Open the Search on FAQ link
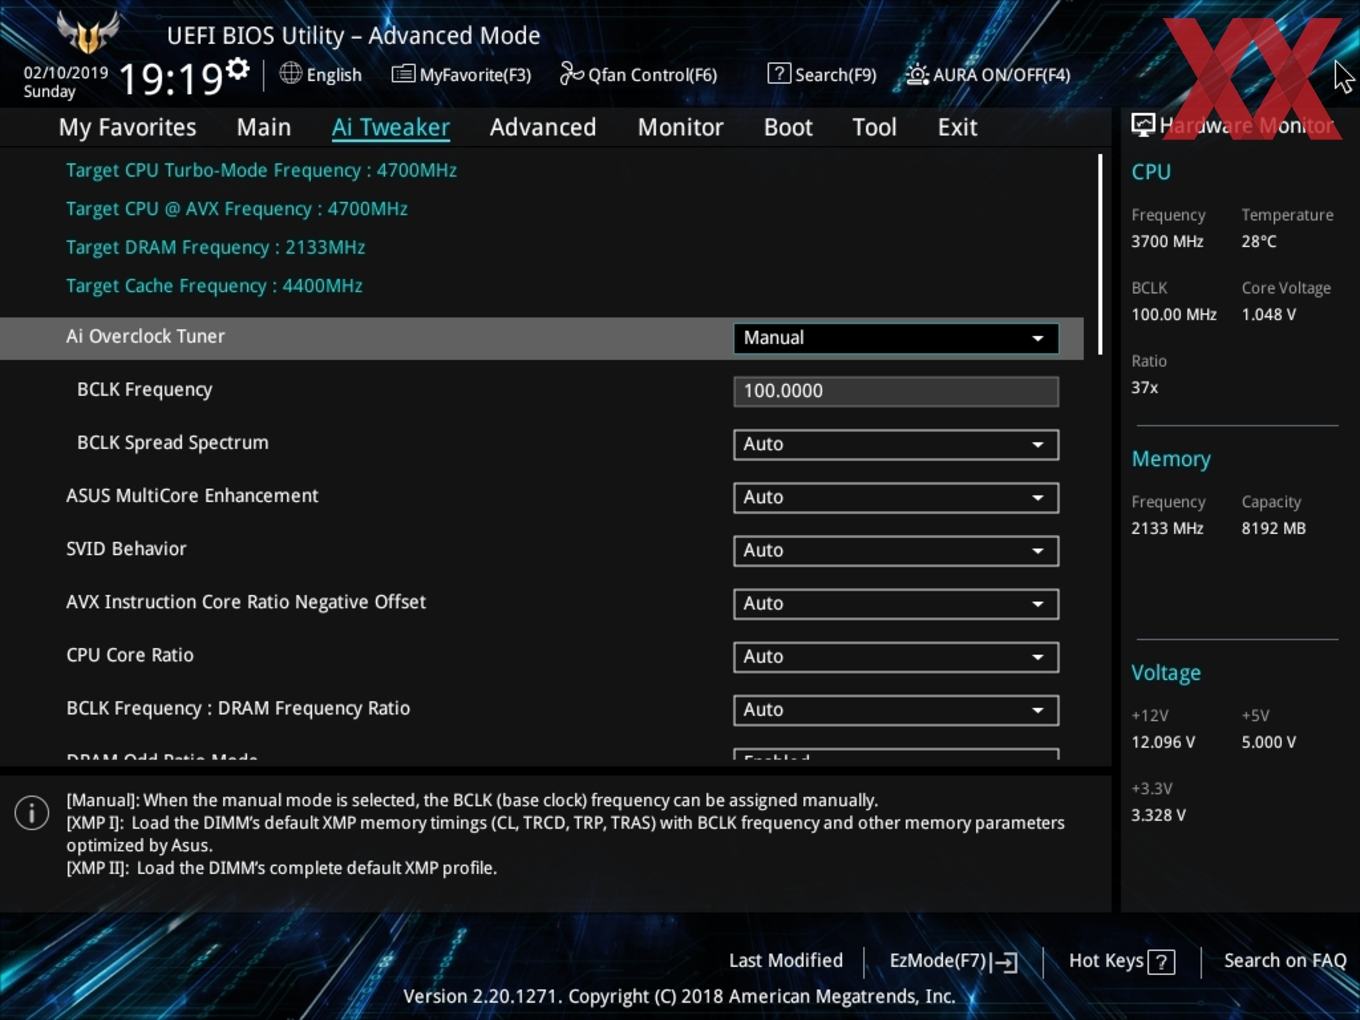The width and height of the screenshot is (1360, 1020). pos(1285,960)
